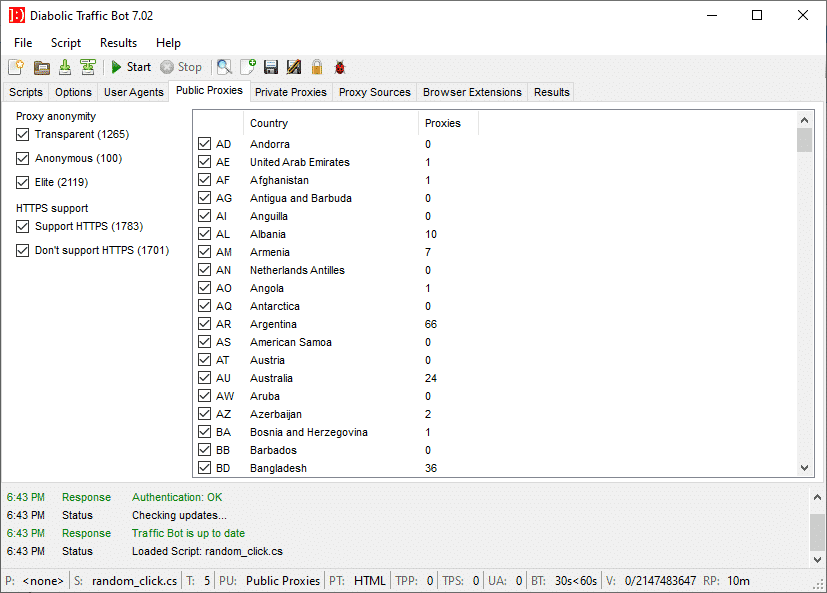Uncheck the AR Argentina country checkbox
Image resolution: width=827 pixels, height=593 pixels.
pyautogui.click(x=205, y=323)
